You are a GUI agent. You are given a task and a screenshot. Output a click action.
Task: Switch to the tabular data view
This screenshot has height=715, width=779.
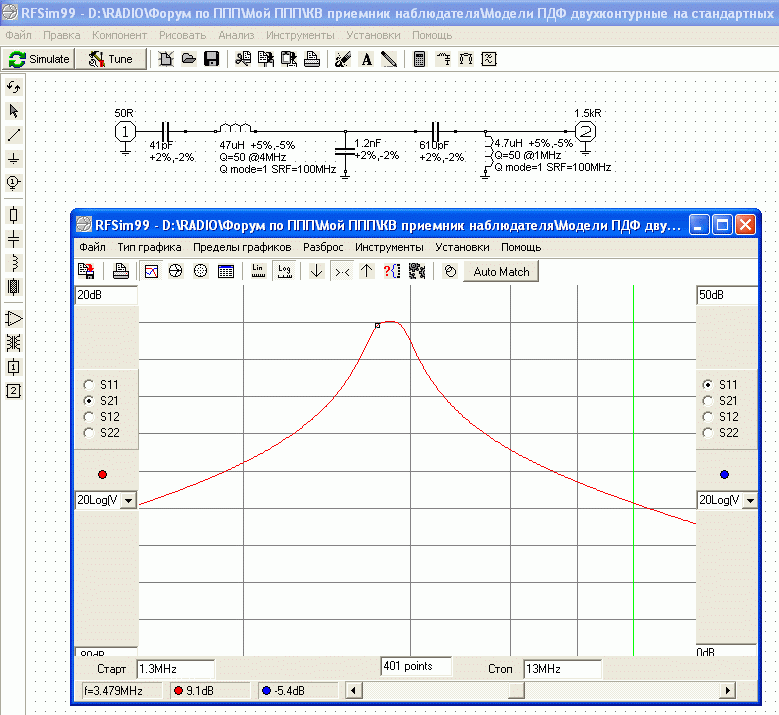[226, 271]
